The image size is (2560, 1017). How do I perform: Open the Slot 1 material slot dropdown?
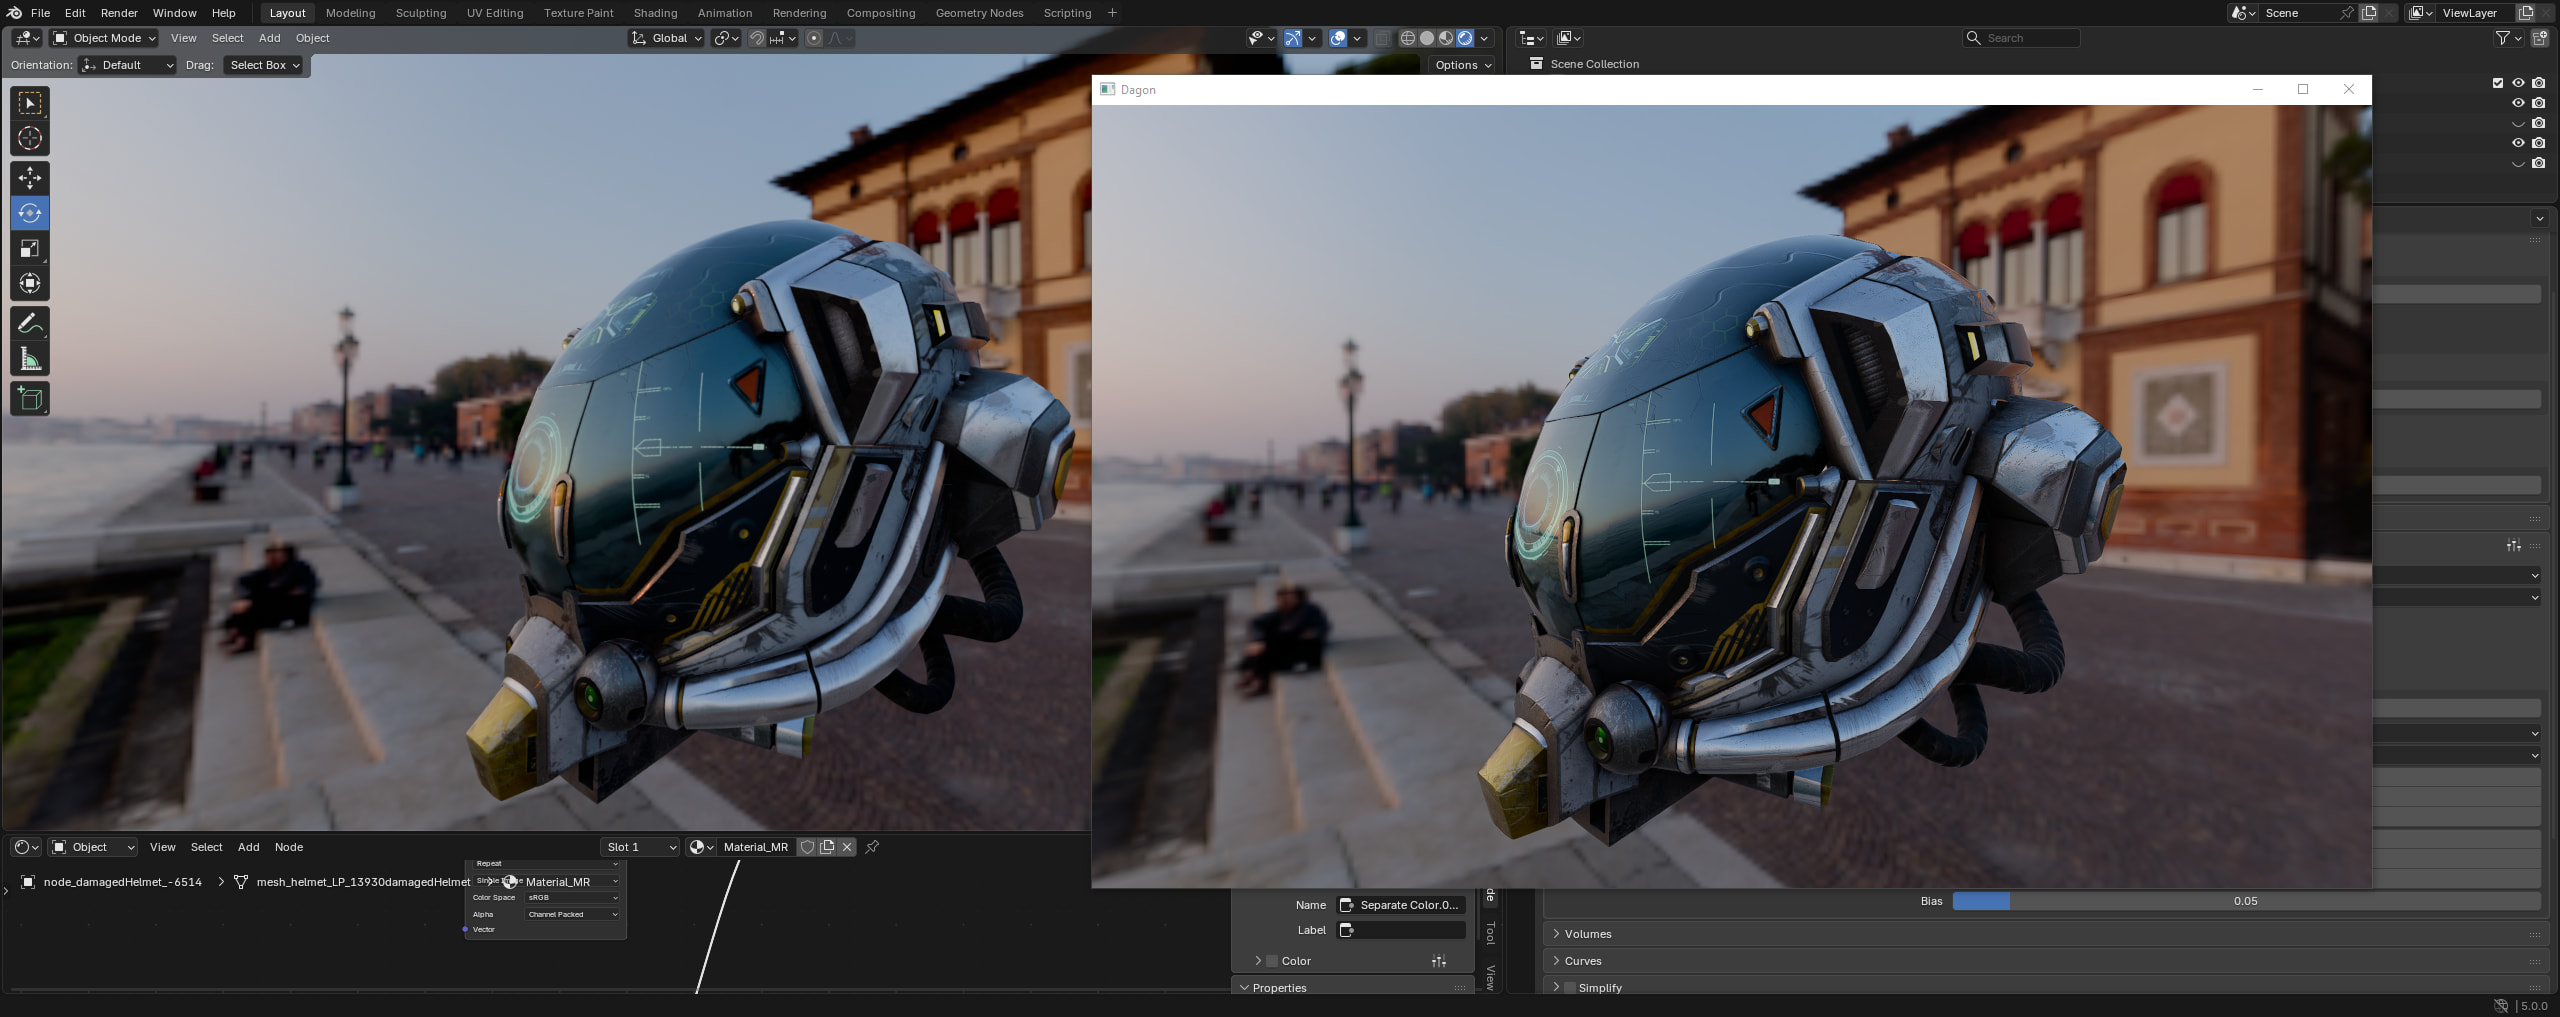click(640, 847)
